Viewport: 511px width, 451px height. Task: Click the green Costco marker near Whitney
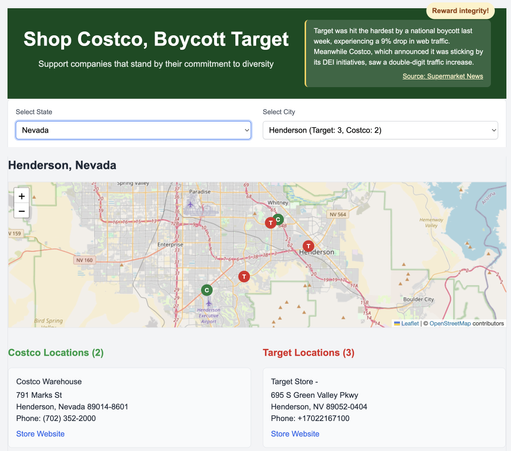tap(278, 219)
